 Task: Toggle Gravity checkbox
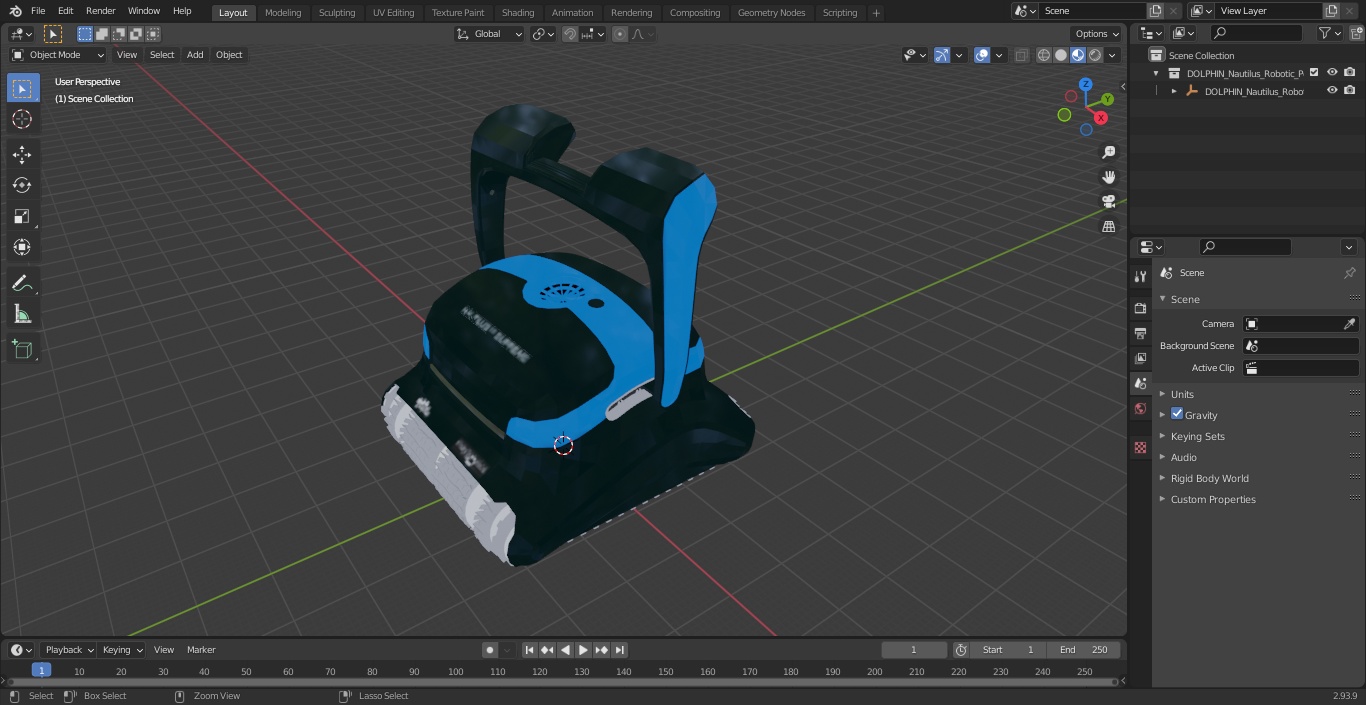tap(1177, 414)
